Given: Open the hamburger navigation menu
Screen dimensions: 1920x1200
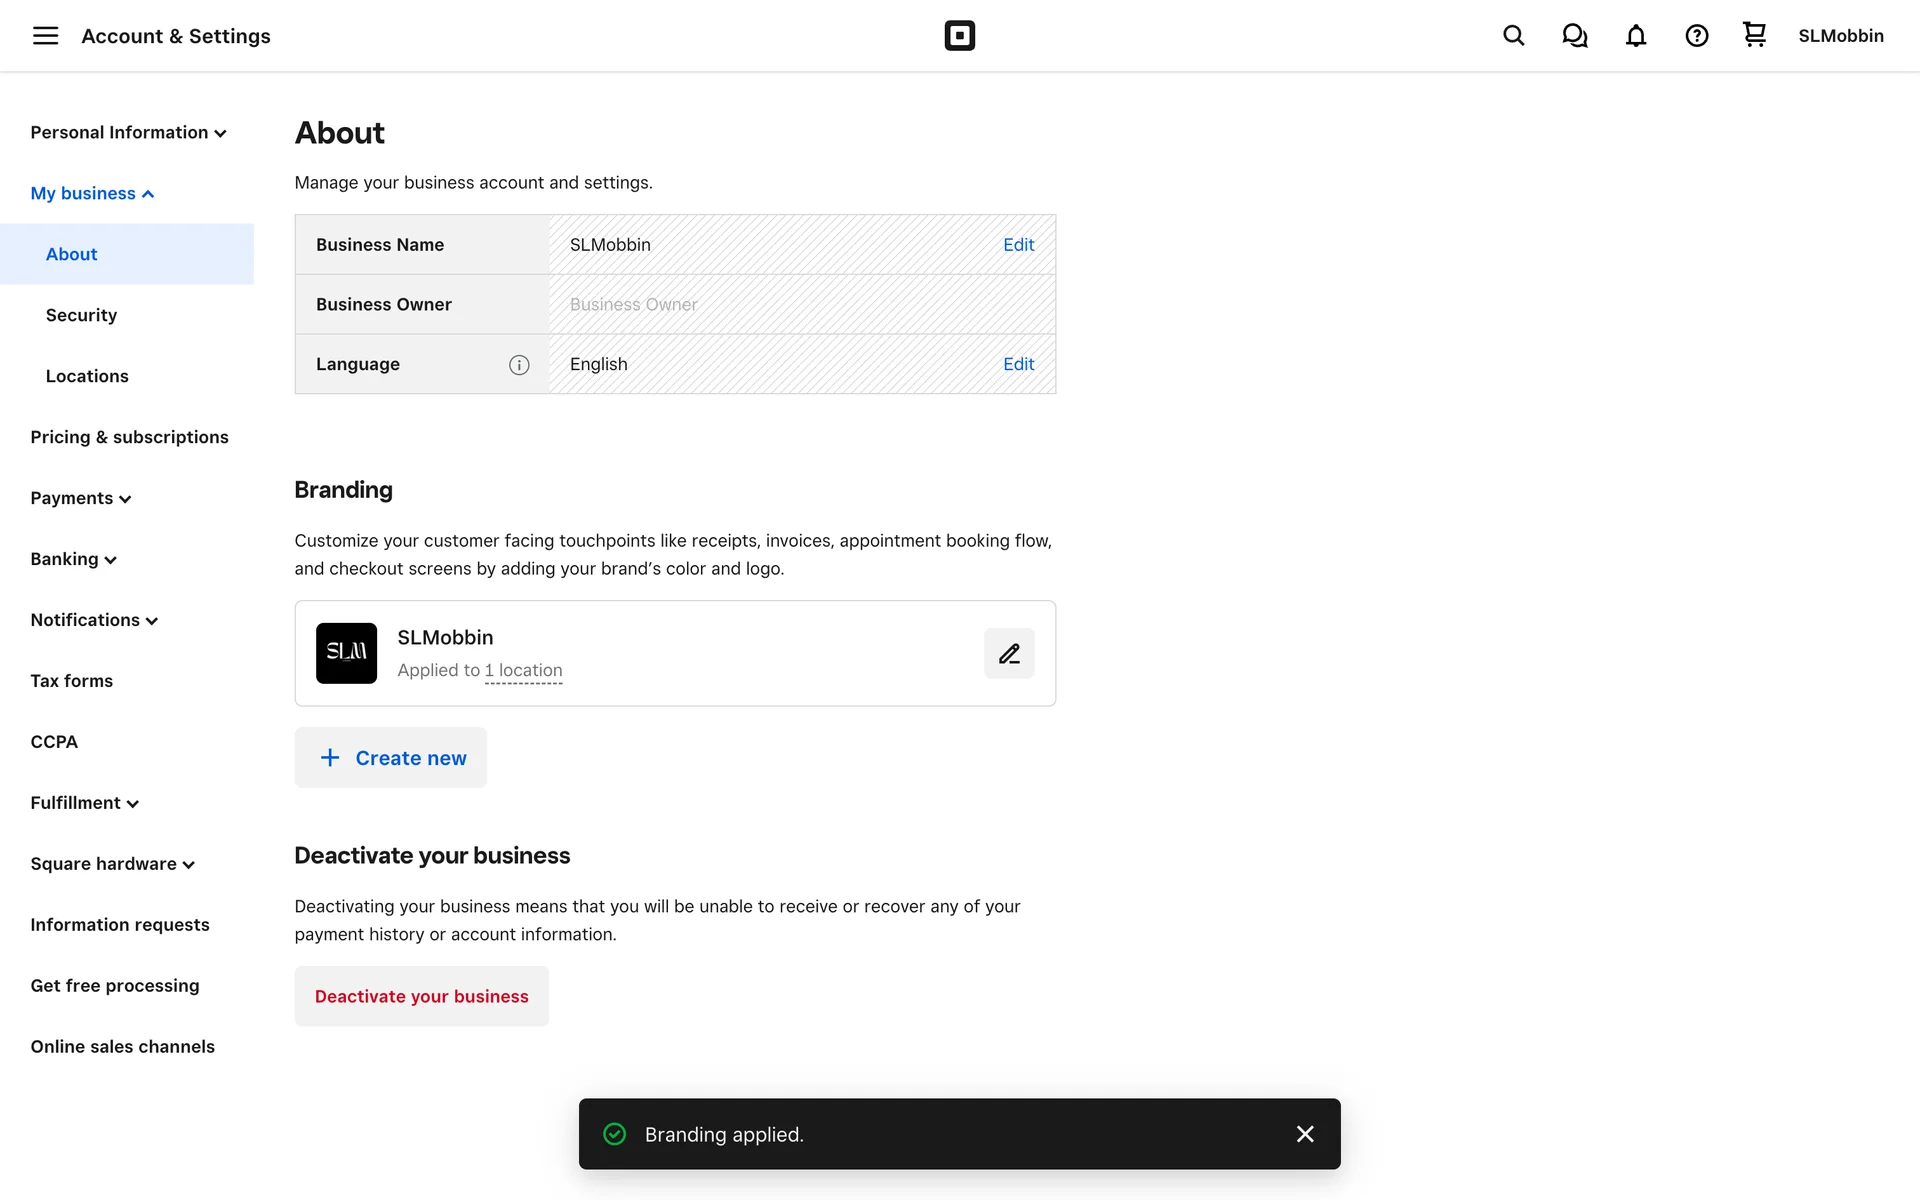Looking at the screenshot, I should click(x=45, y=36).
